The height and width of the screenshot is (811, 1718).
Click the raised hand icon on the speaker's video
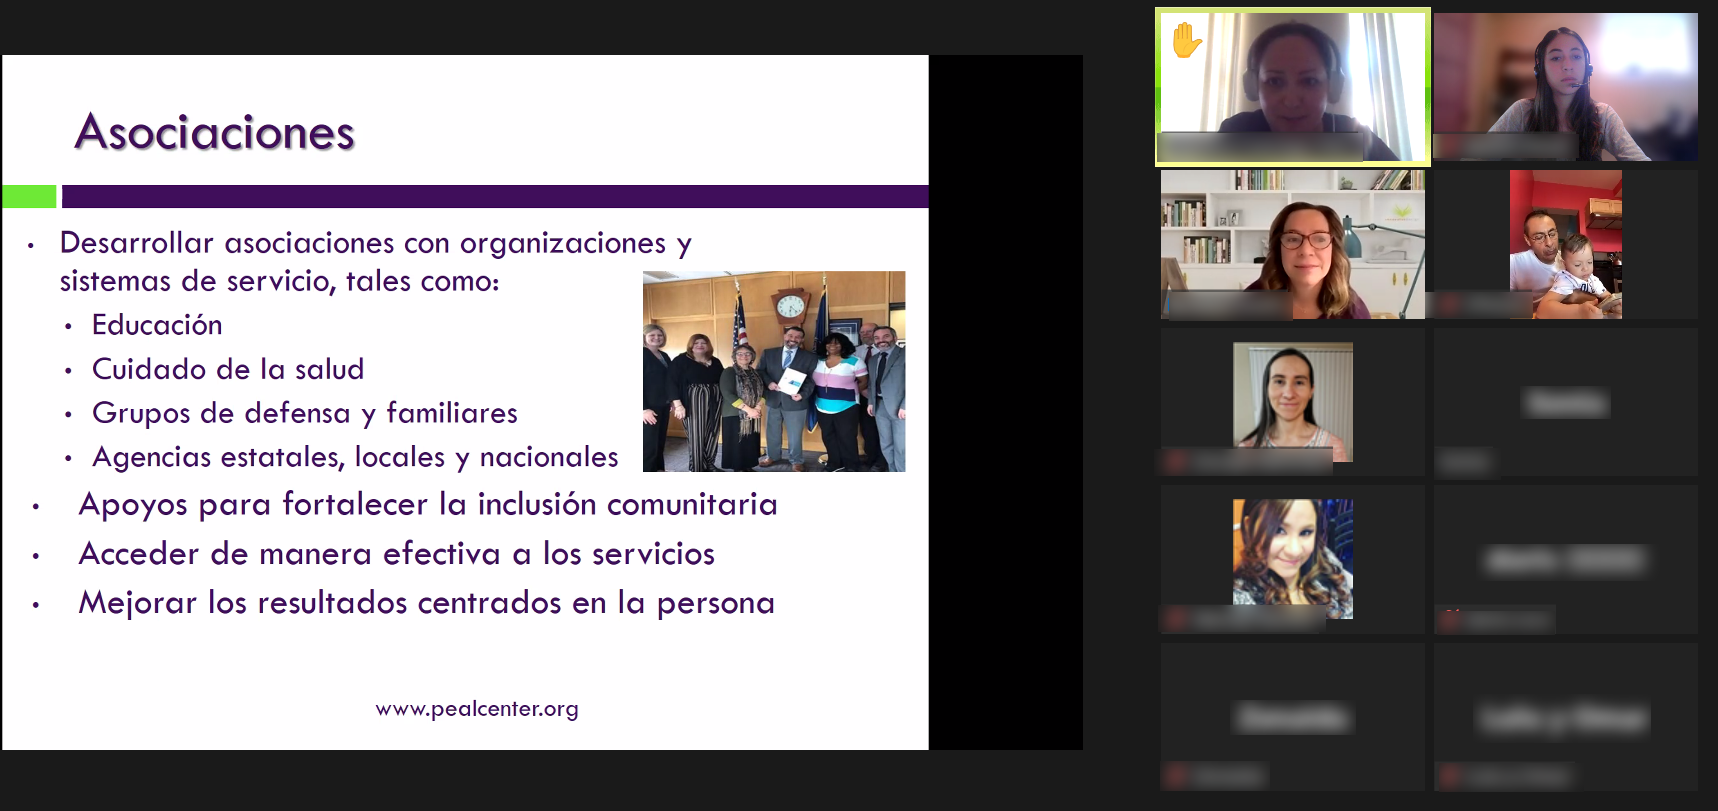coord(1187,41)
